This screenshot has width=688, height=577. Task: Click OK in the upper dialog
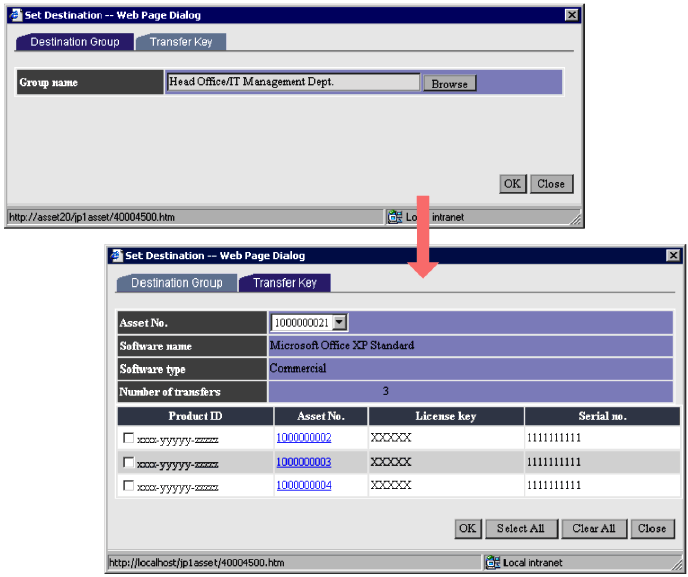pyautogui.click(x=512, y=184)
